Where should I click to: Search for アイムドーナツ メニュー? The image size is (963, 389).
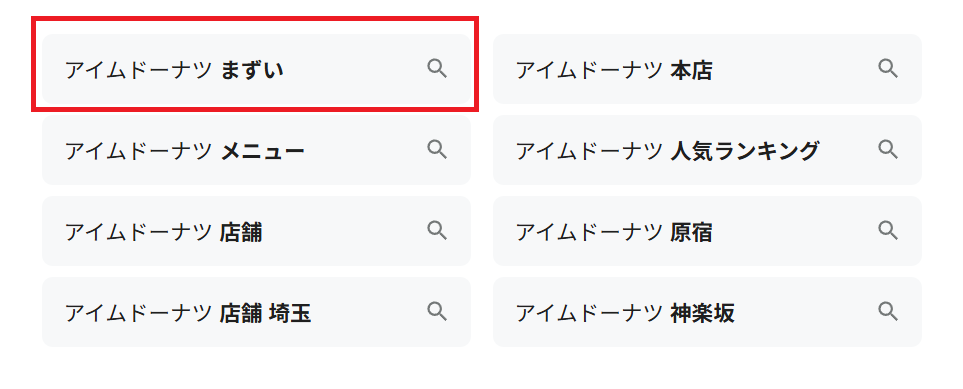click(256, 150)
